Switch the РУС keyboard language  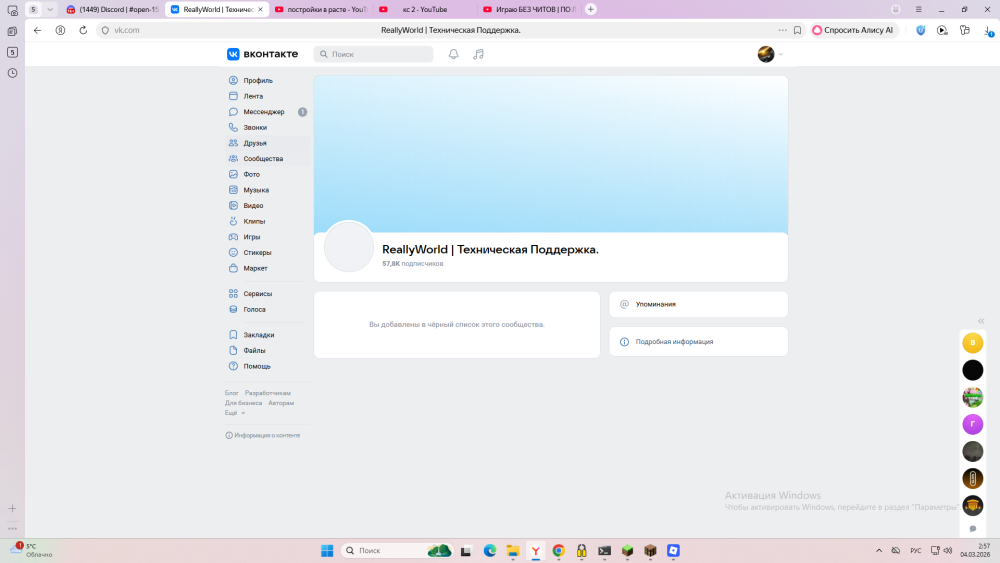point(916,551)
